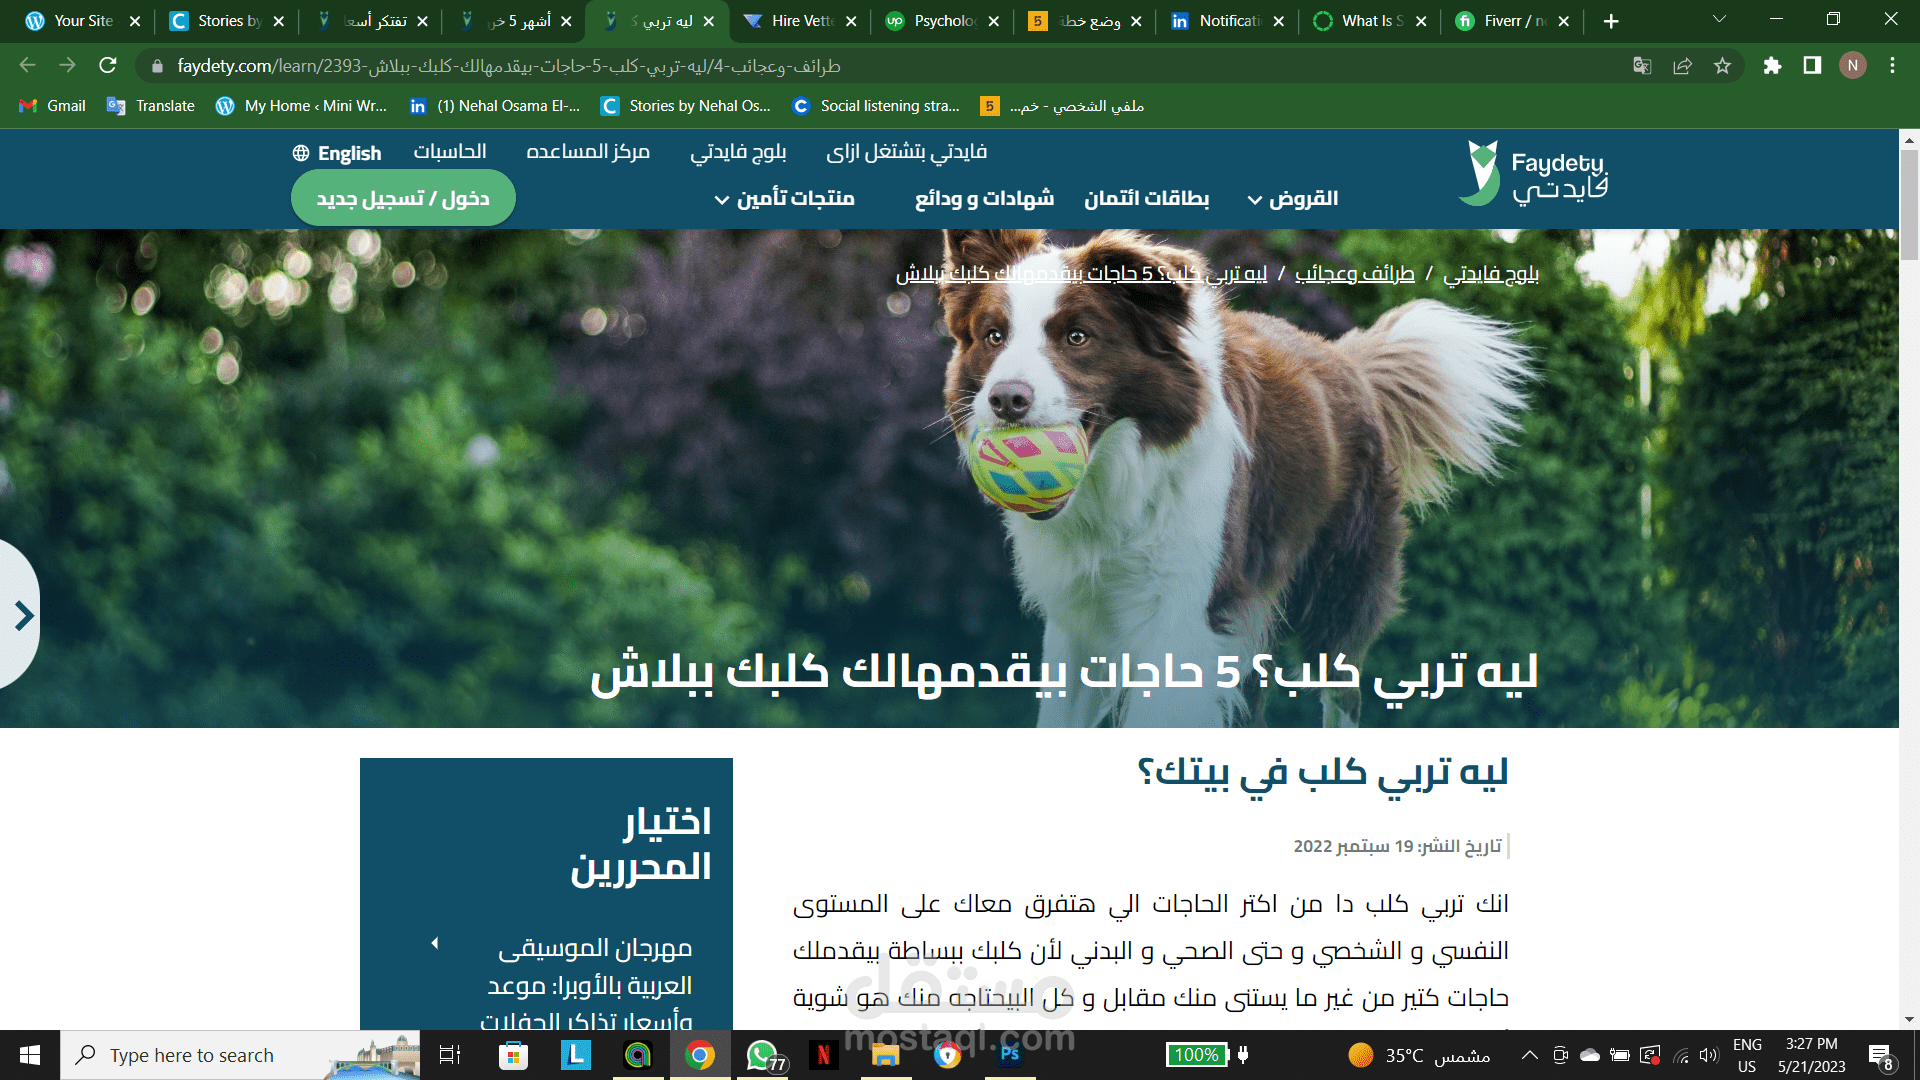
Task: Go back with the browser back arrow
Action: (27, 66)
